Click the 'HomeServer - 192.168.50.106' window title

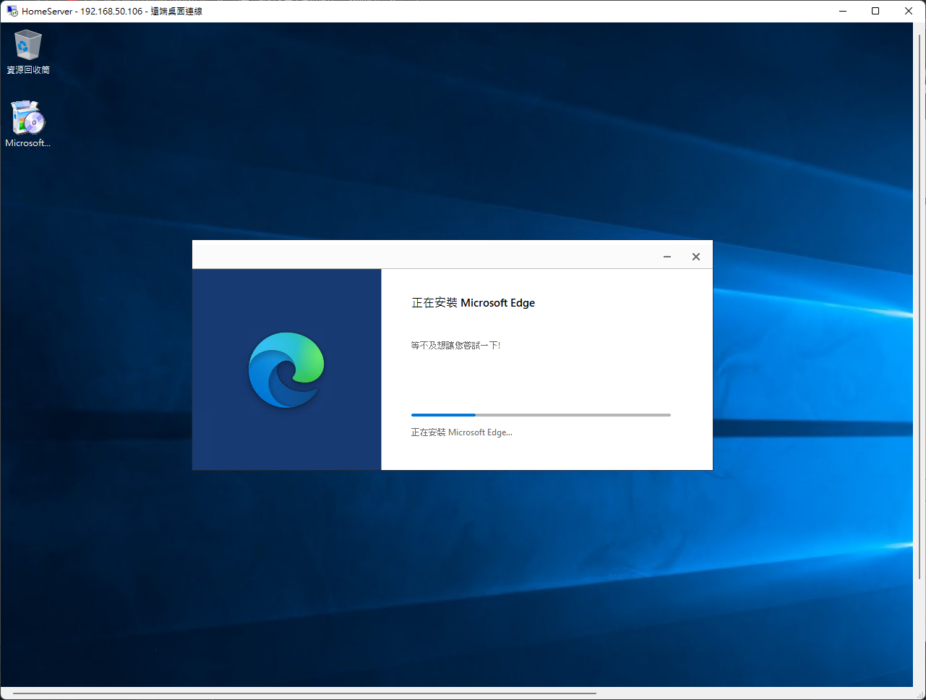coord(112,11)
